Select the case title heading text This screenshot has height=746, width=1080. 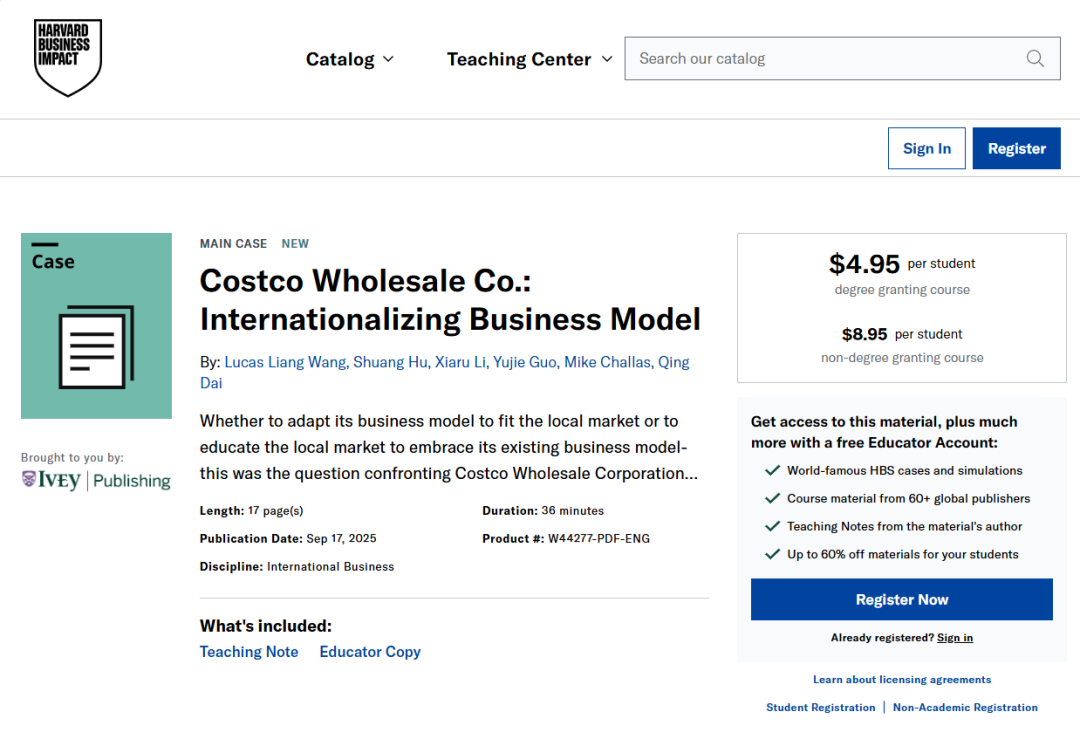click(x=450, y=300)
